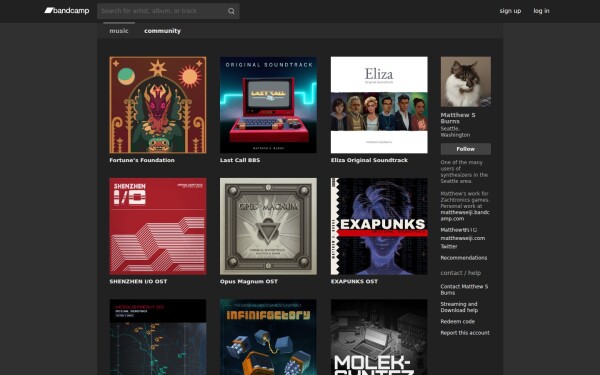Open the matthewseiji.bandcamp.com link

(465, 215)
